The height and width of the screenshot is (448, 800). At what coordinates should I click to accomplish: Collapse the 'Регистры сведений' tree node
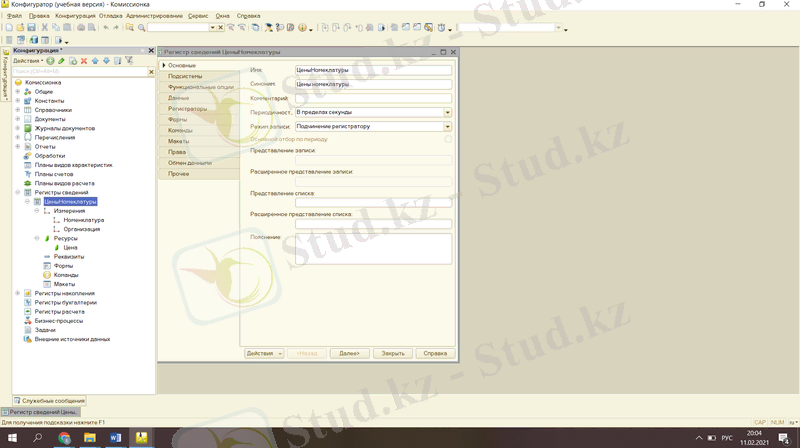pyautogui.click(x=17, y=192)
